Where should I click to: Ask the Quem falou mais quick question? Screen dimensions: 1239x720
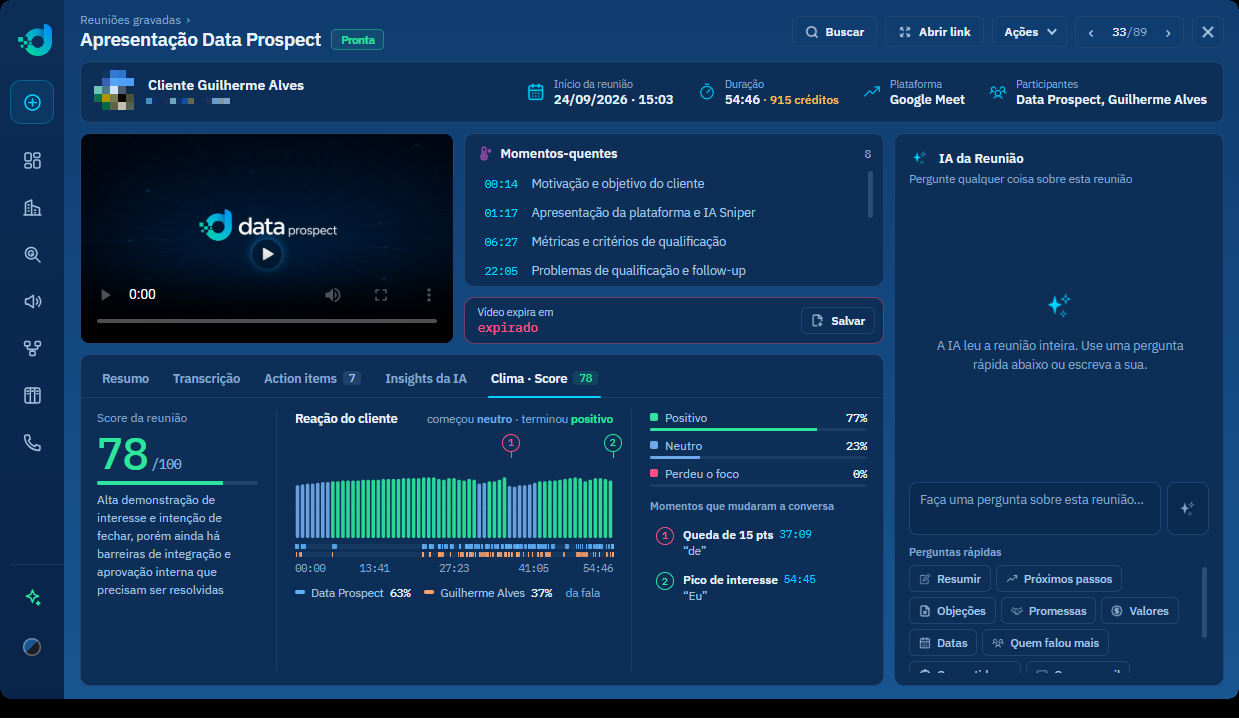(1046, 643)
